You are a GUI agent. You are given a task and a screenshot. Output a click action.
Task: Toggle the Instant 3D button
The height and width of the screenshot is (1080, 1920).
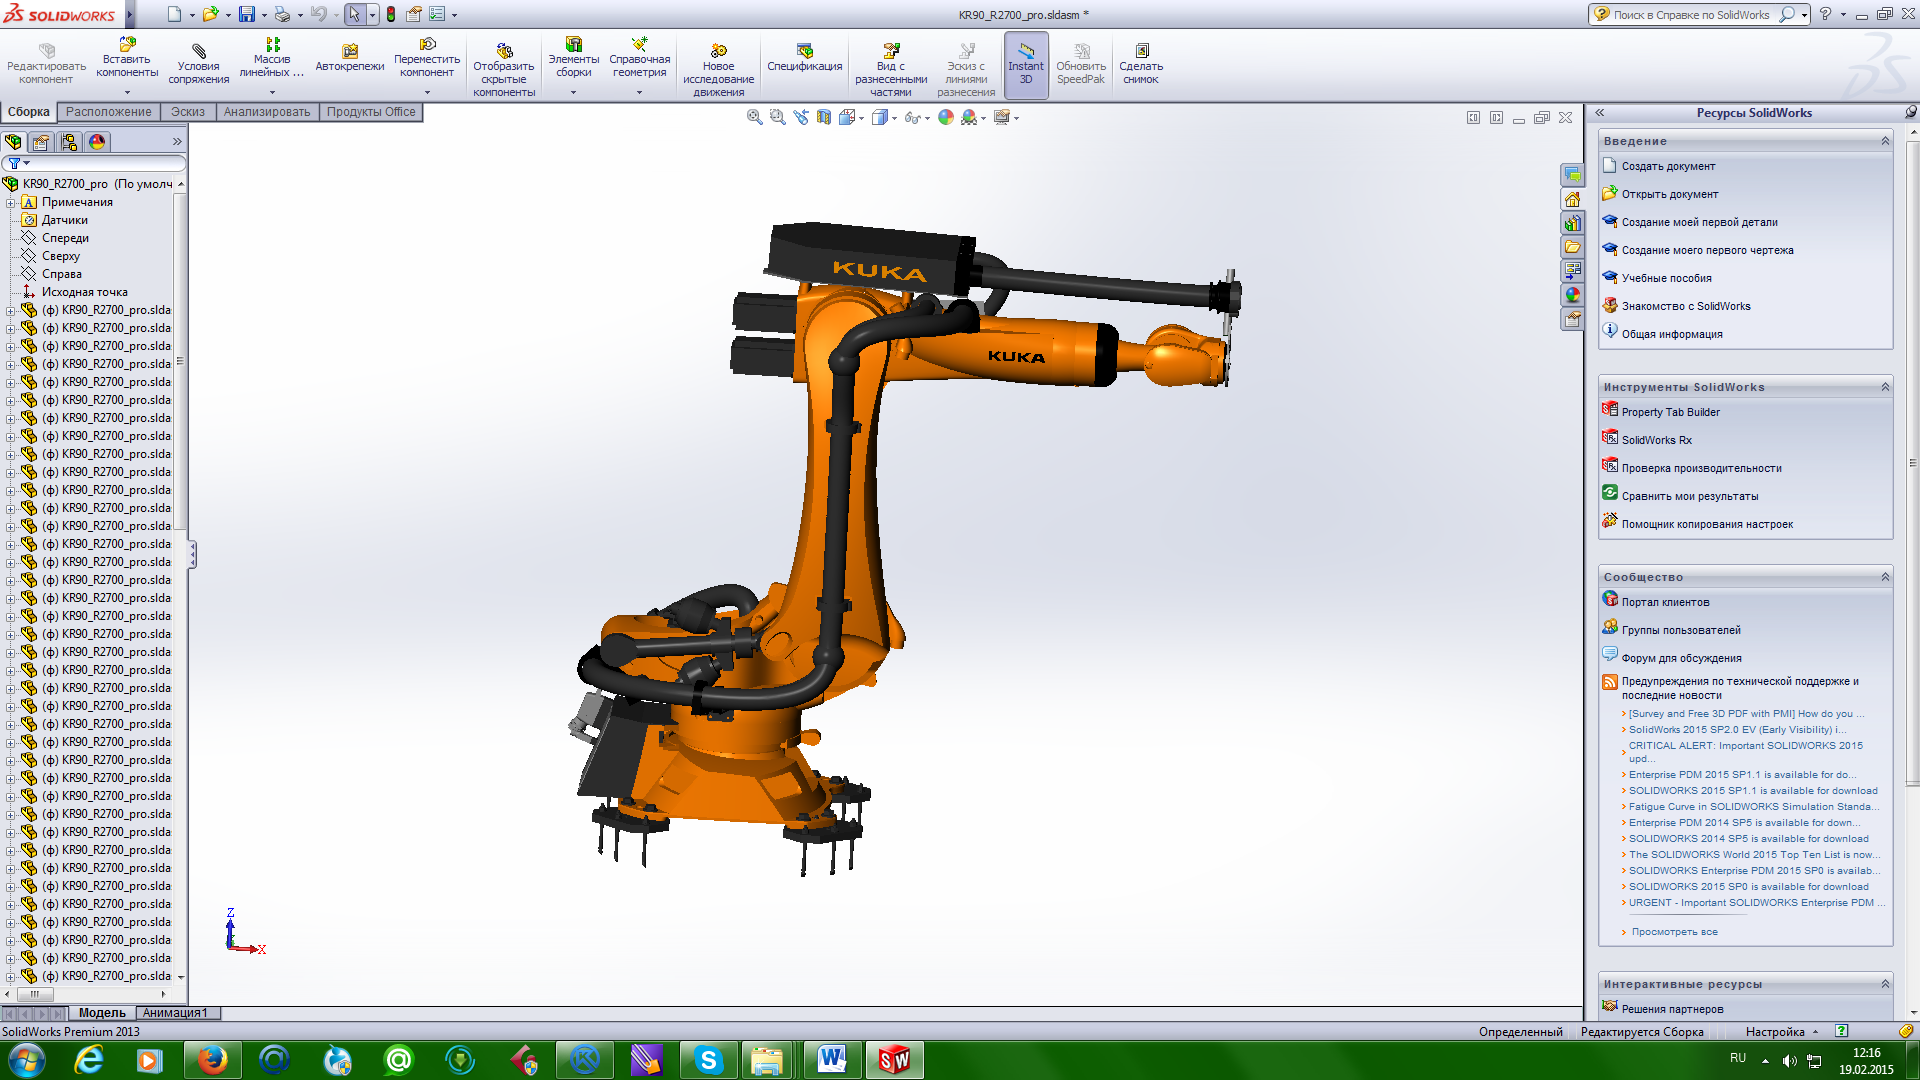click(1026, 64)
